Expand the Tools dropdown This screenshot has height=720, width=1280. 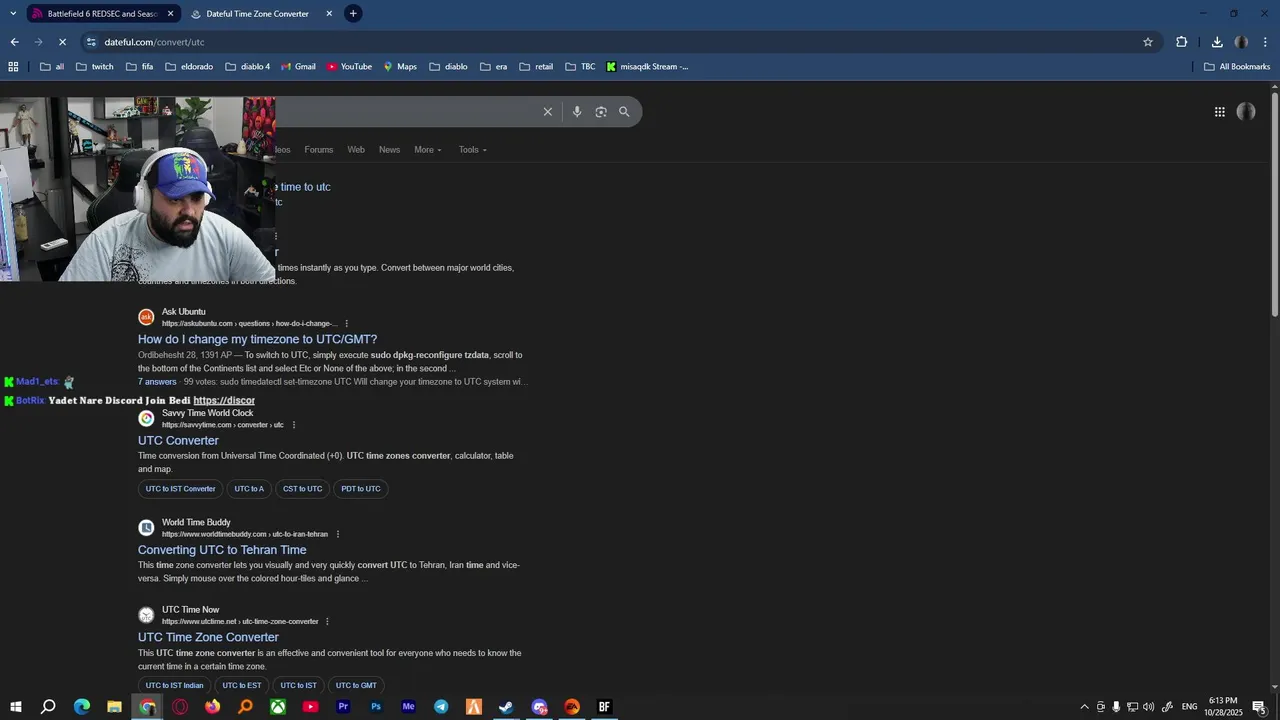click(473, 150)
